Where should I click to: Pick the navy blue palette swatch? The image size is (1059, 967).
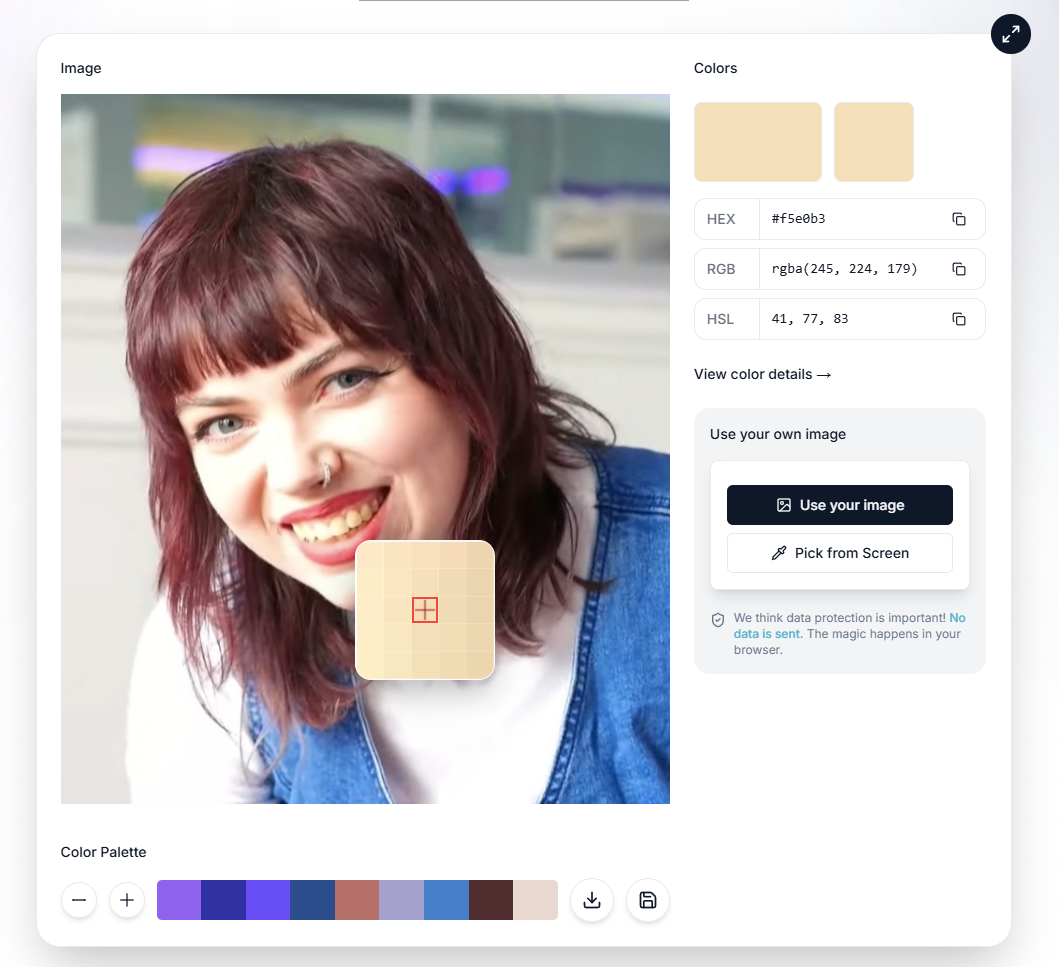tap(313, 900)
